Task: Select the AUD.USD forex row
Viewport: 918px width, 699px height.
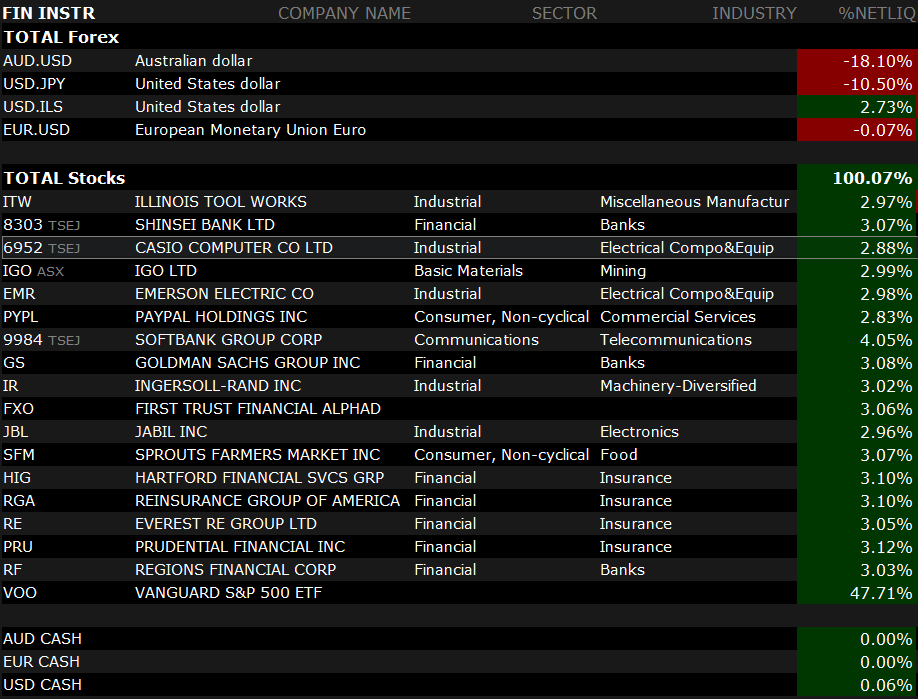Action: click(x=459, y=61)
